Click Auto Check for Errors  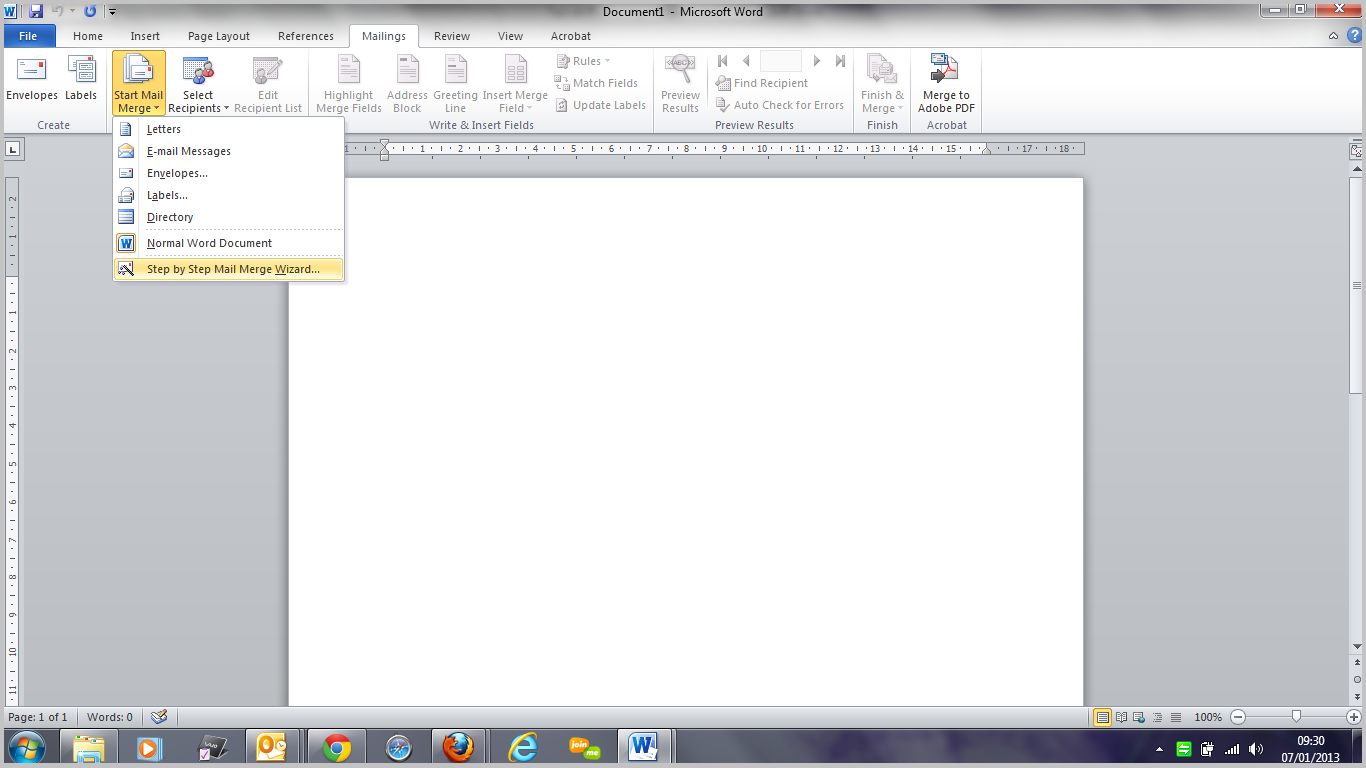(780, 105)
